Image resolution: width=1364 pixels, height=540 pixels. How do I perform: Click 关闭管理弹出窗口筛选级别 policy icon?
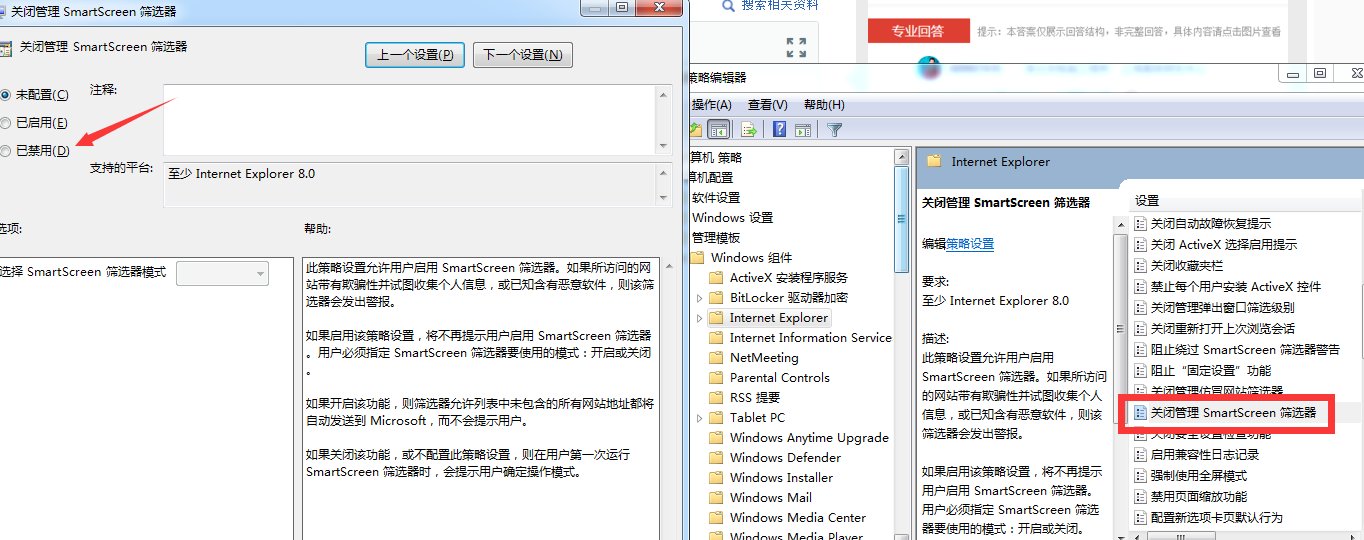(x=1141, y=307)
